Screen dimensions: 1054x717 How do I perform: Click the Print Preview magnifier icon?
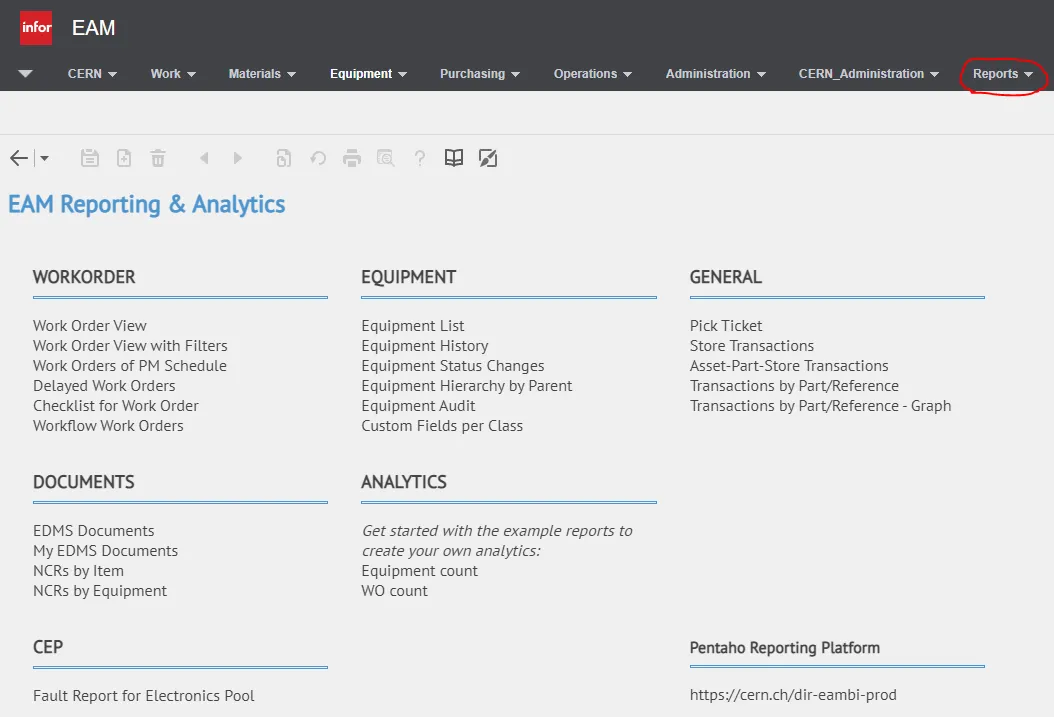(x=386, y=159)
